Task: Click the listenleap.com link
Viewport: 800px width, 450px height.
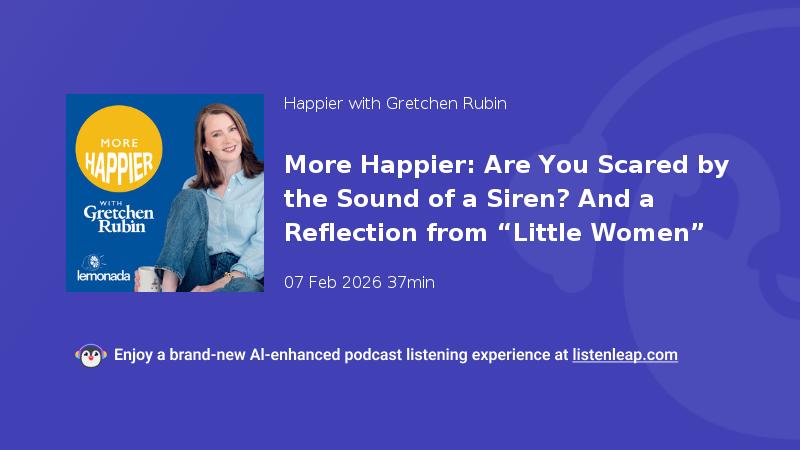Action: pyautogui.click(x=624, y=355)
